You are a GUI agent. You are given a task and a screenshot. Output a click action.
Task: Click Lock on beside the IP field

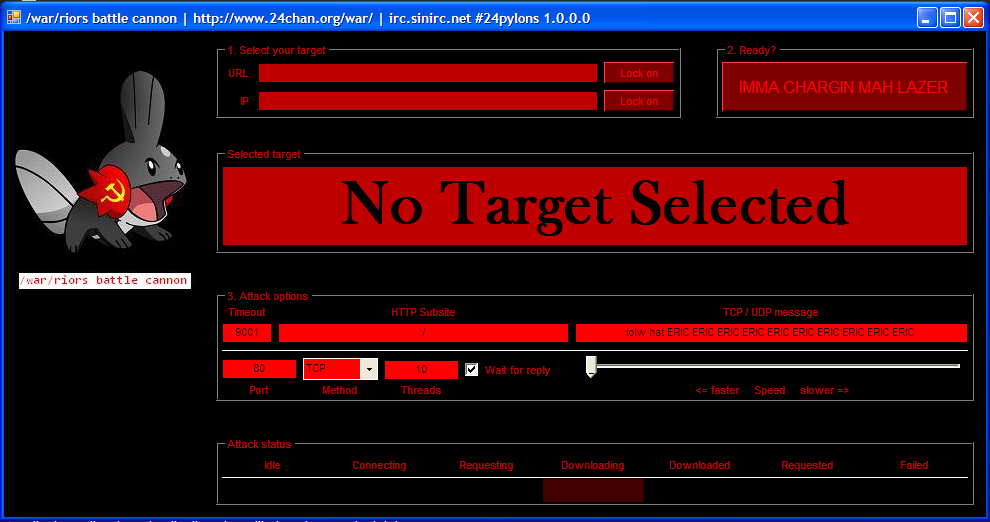click(x=638, y=101)
